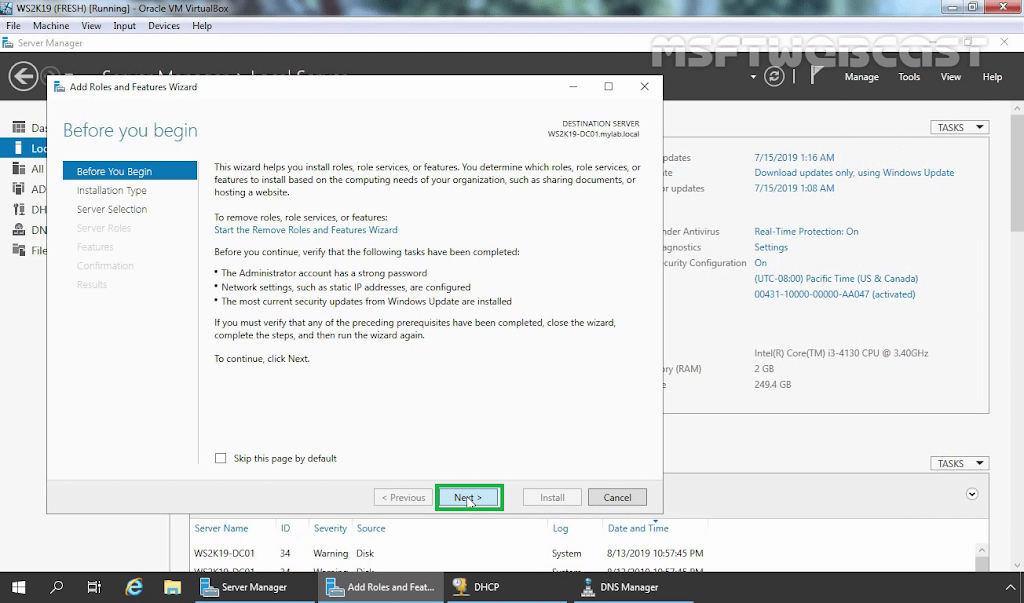Screen dimensions: 1024x603
Task: Click the Next button in the wizard
Action: 468,497
